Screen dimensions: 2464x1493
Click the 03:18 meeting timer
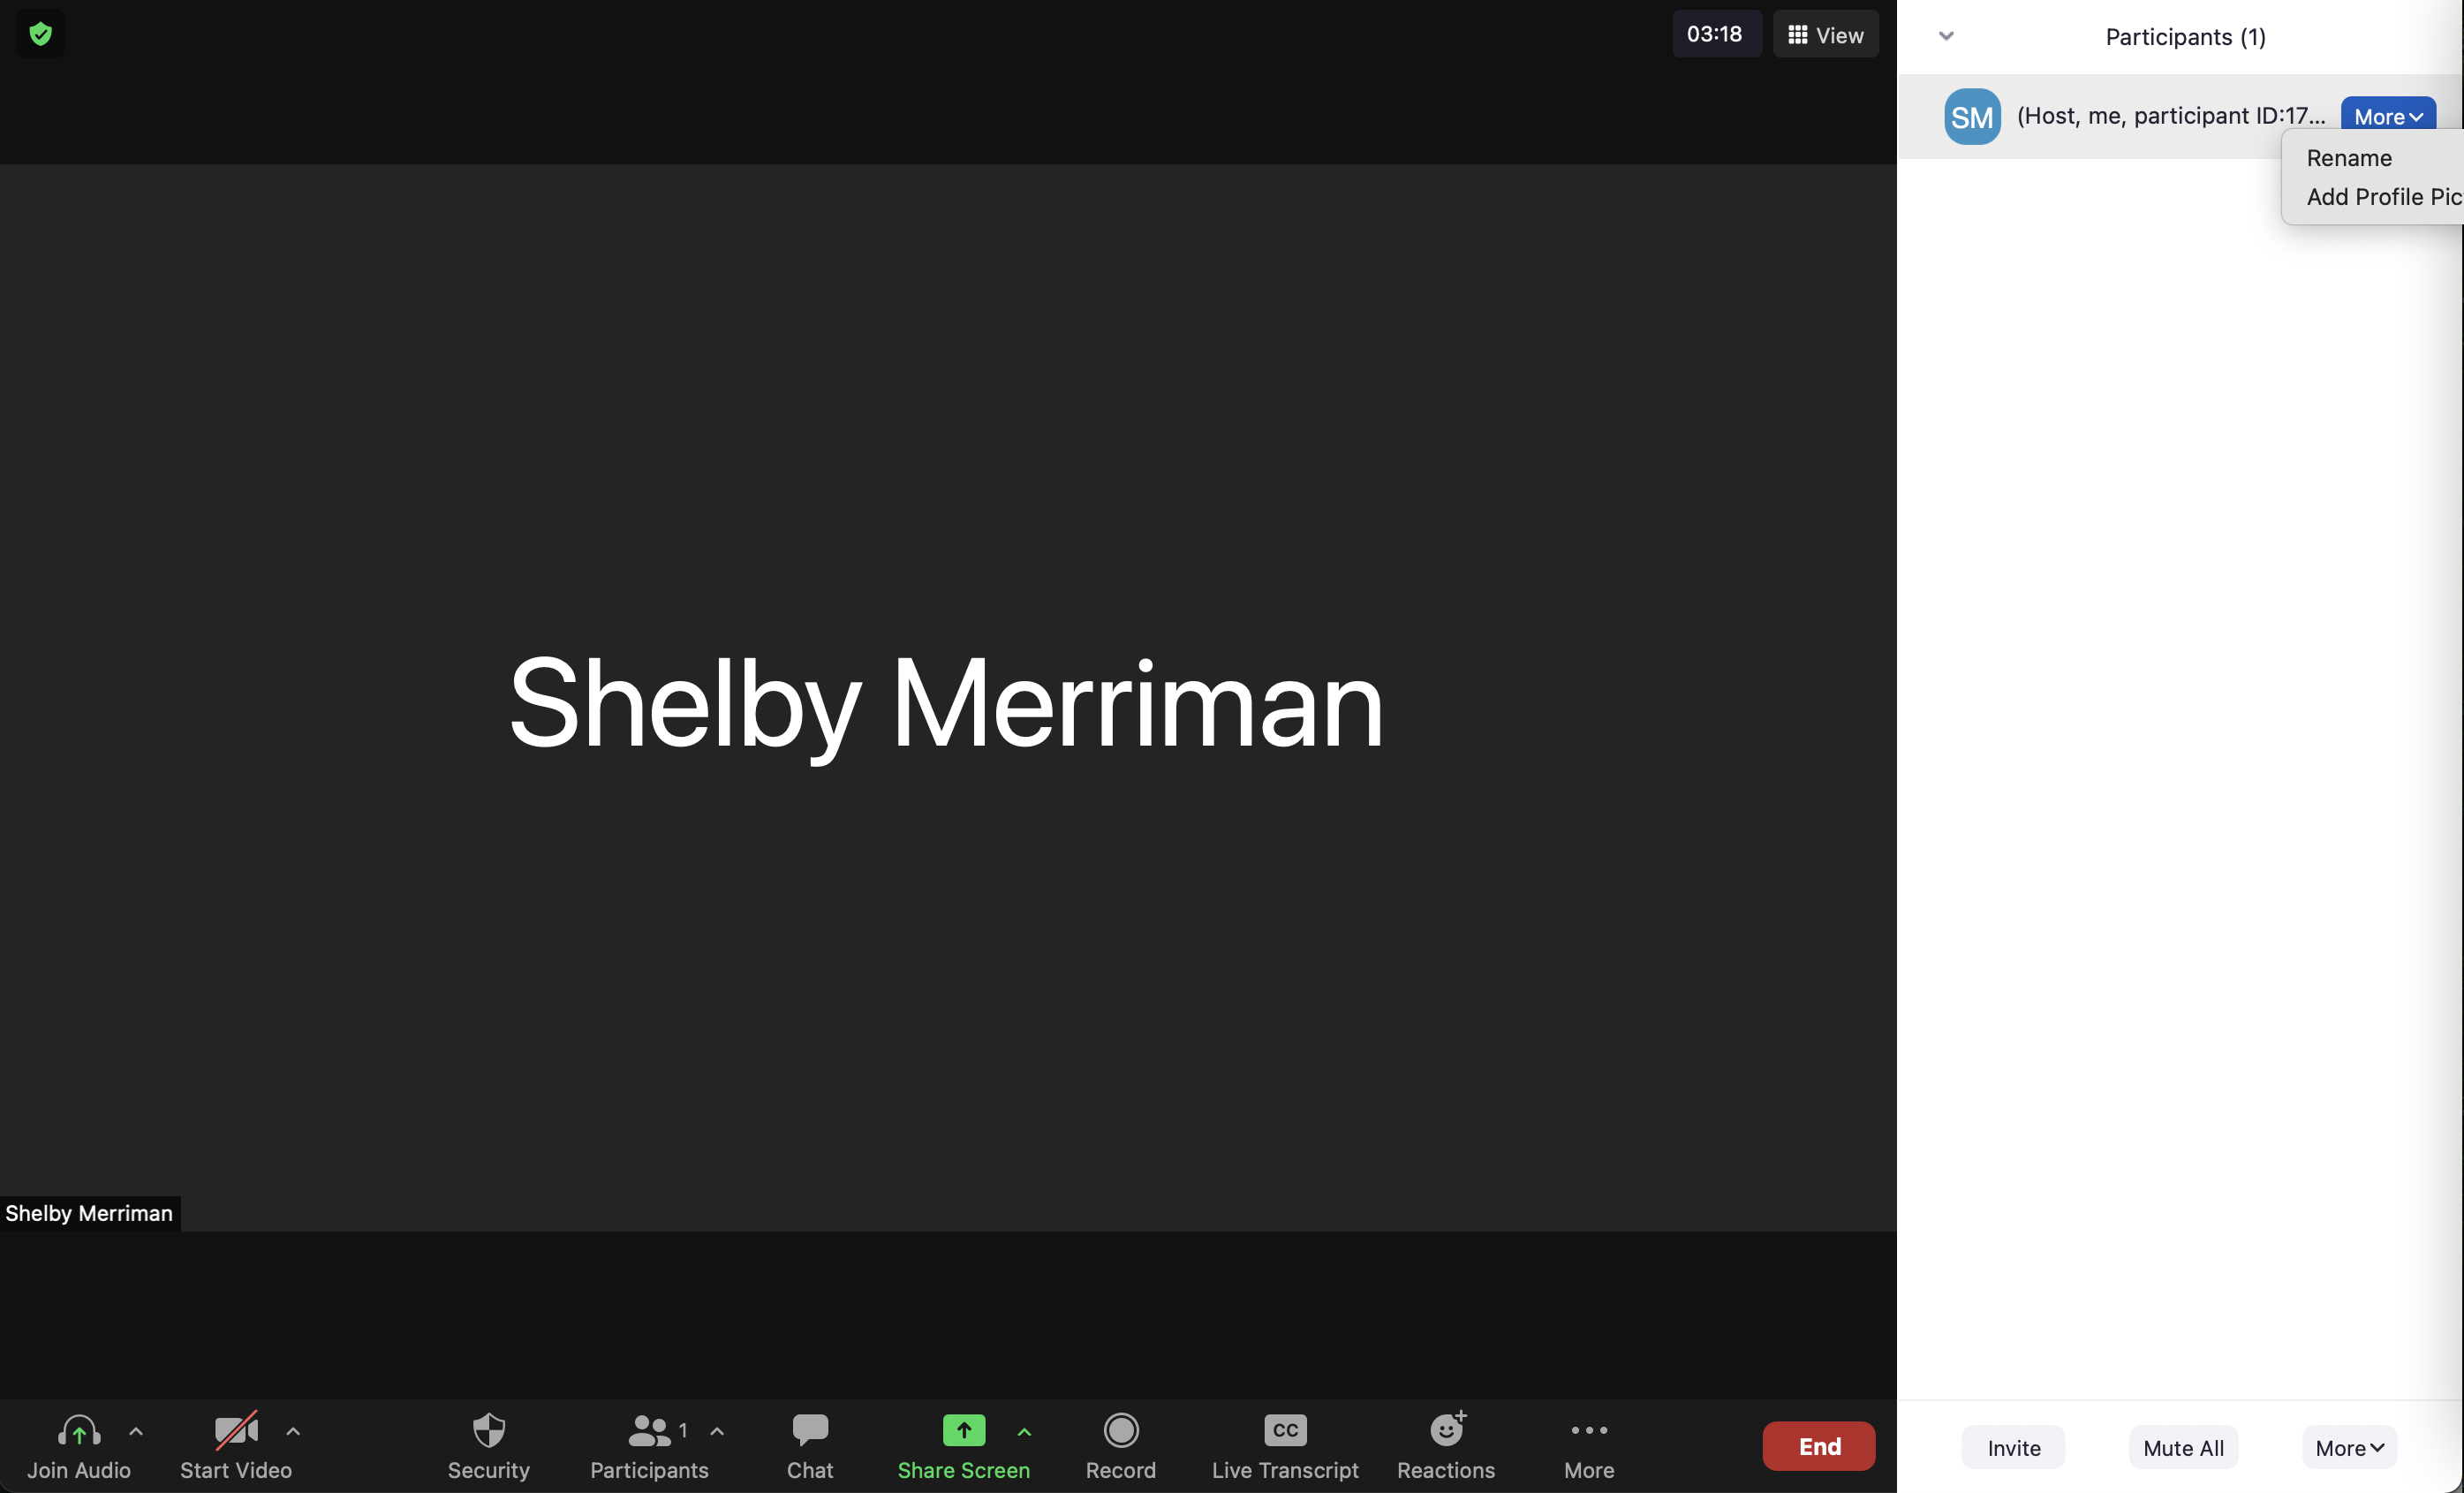click(1714, 34)
